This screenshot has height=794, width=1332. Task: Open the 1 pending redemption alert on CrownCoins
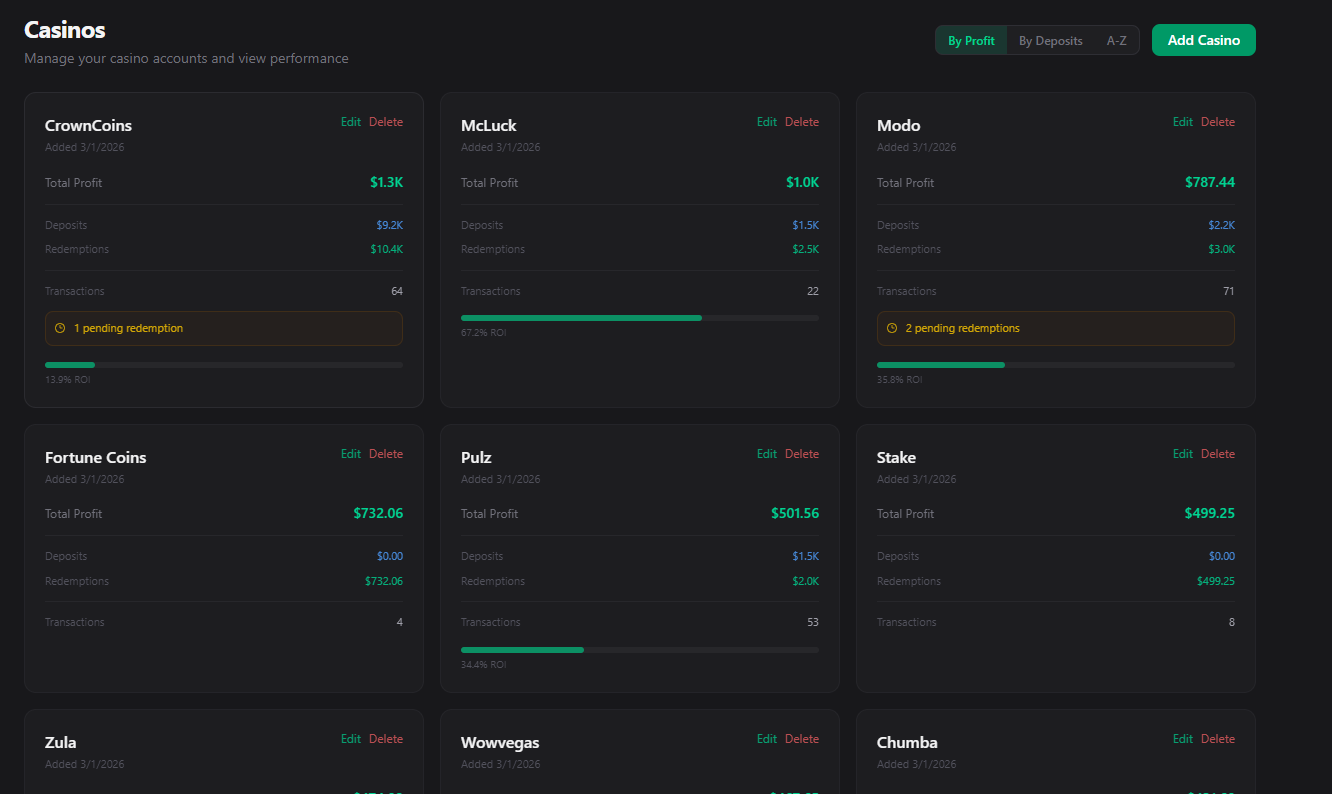[223, 328]
